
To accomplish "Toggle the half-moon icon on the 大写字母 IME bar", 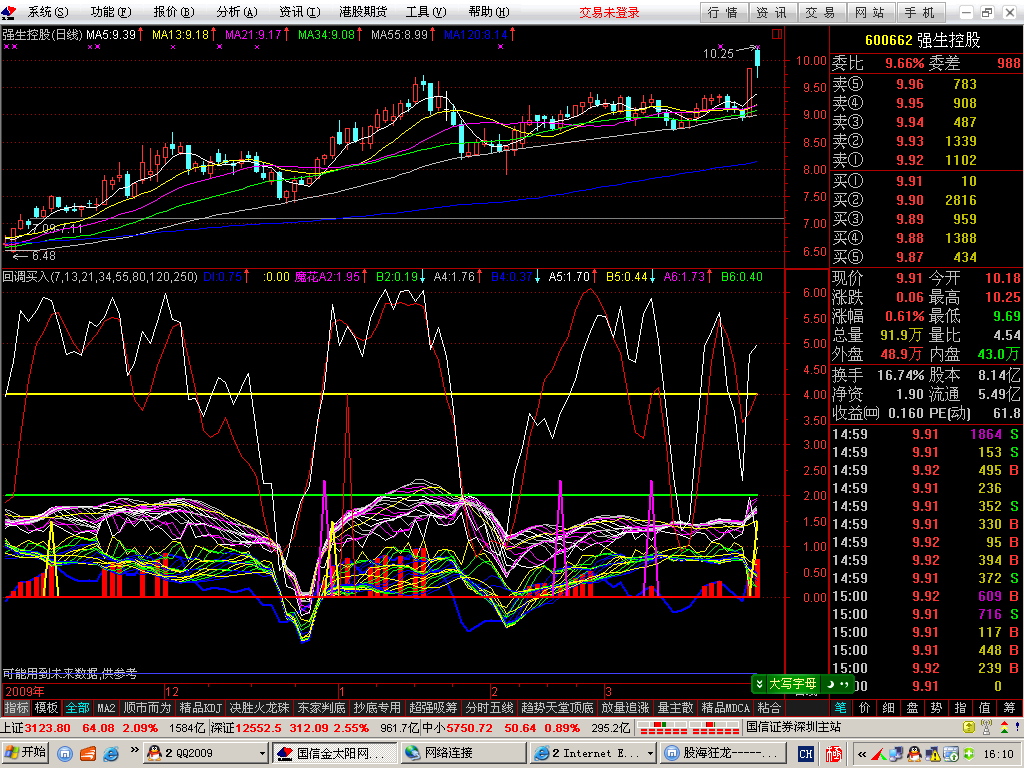I will pos(829,684).
